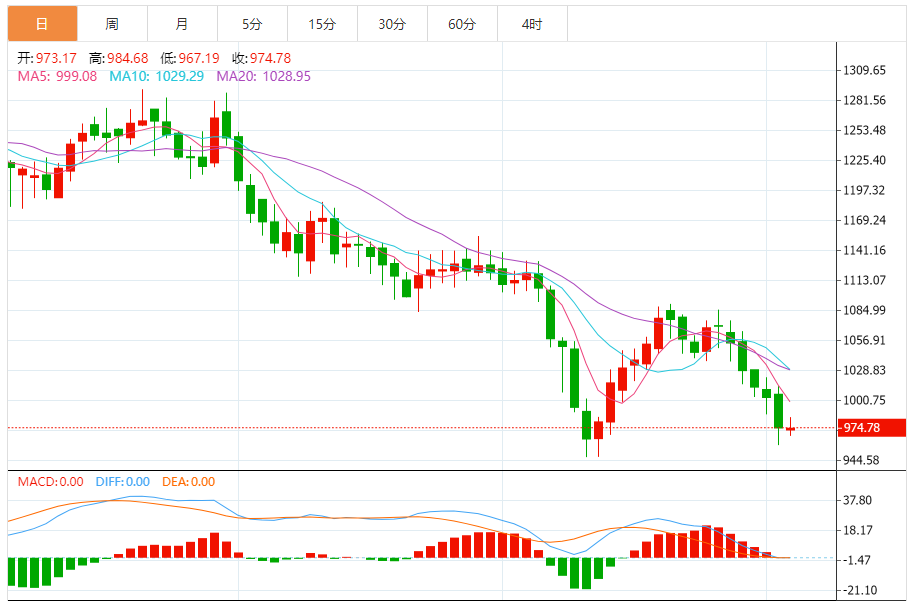Select the 日 daily chart tab
Viewport: 914px width, 601px height.
pyautogui.click(x=42, y=24)
